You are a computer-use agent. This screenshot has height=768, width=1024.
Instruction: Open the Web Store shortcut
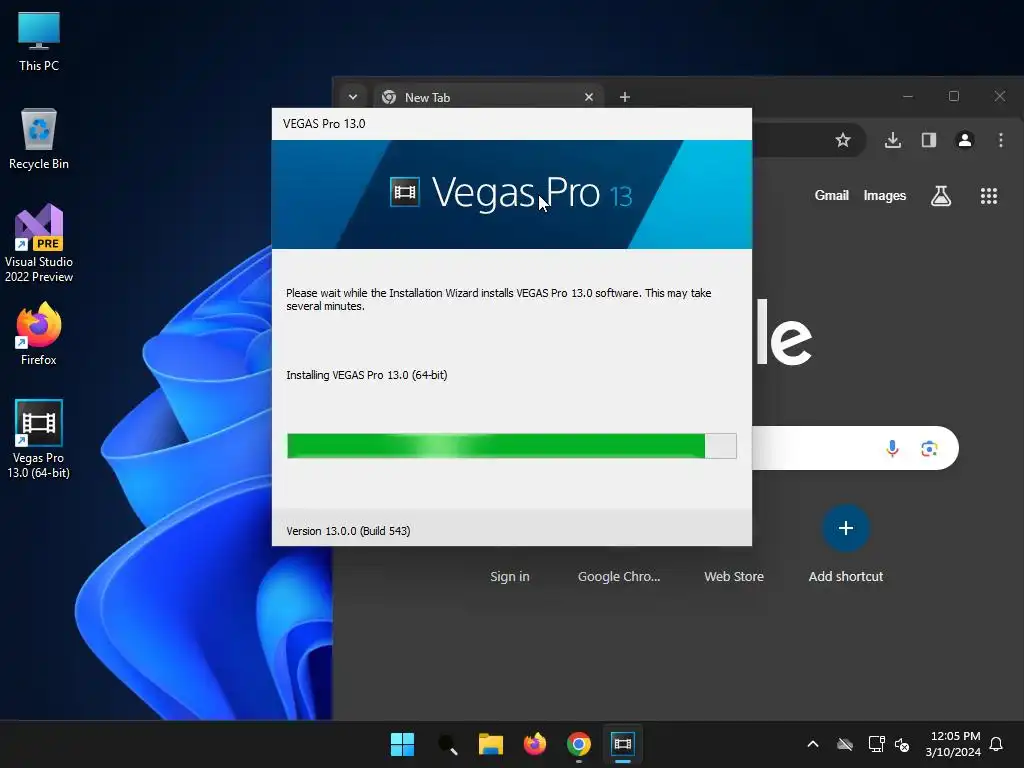733,577
